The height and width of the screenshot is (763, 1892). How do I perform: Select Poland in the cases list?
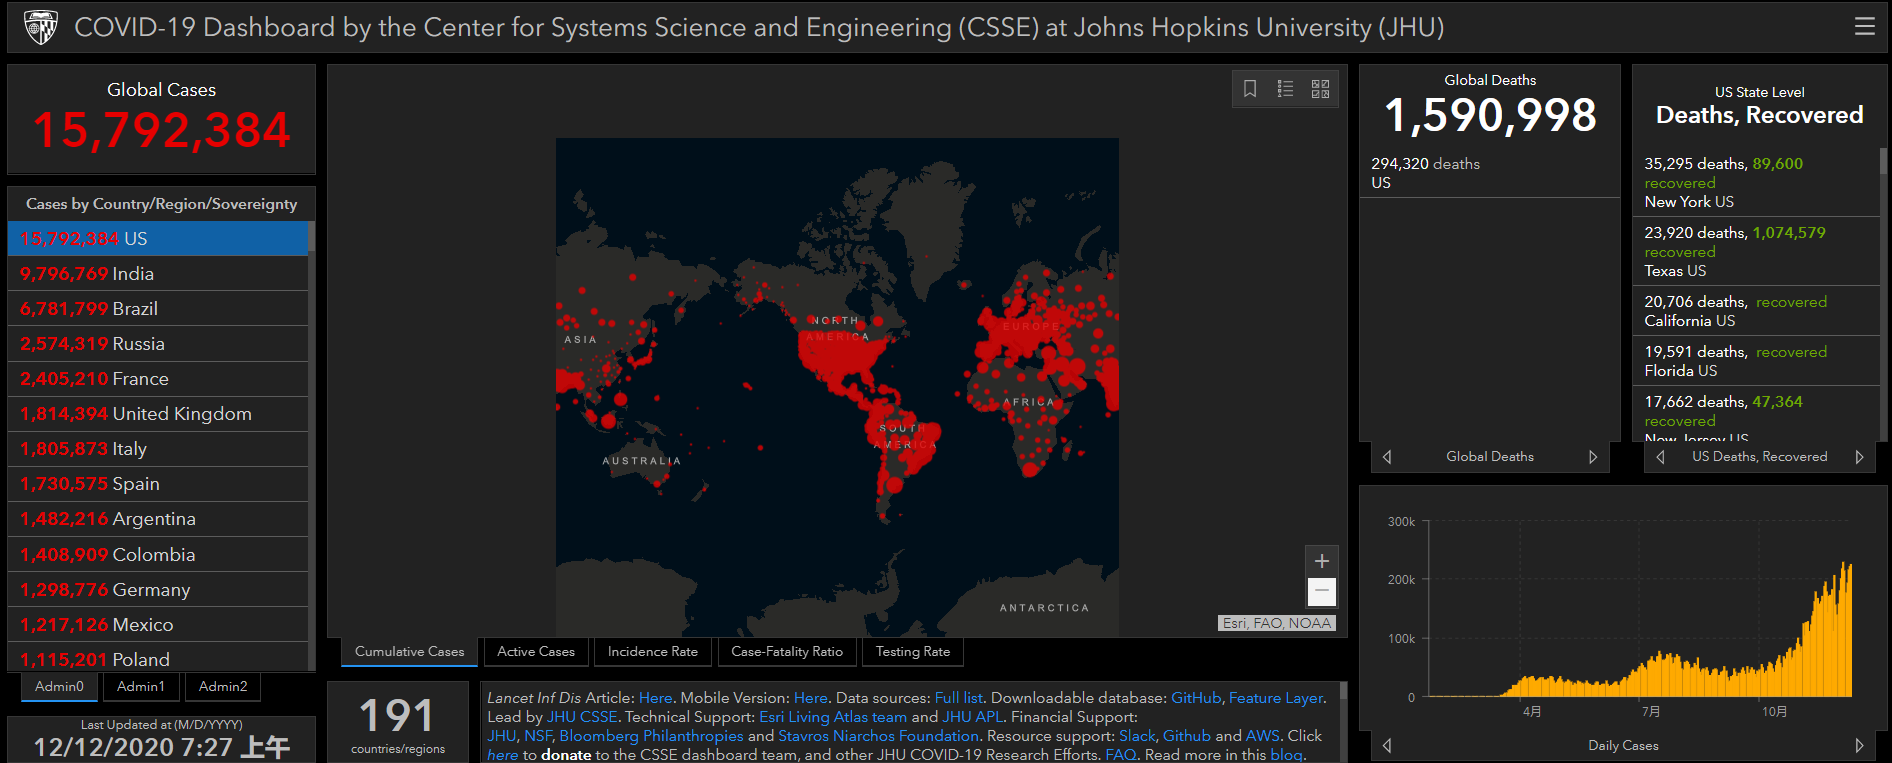click(x=158, y=658)
